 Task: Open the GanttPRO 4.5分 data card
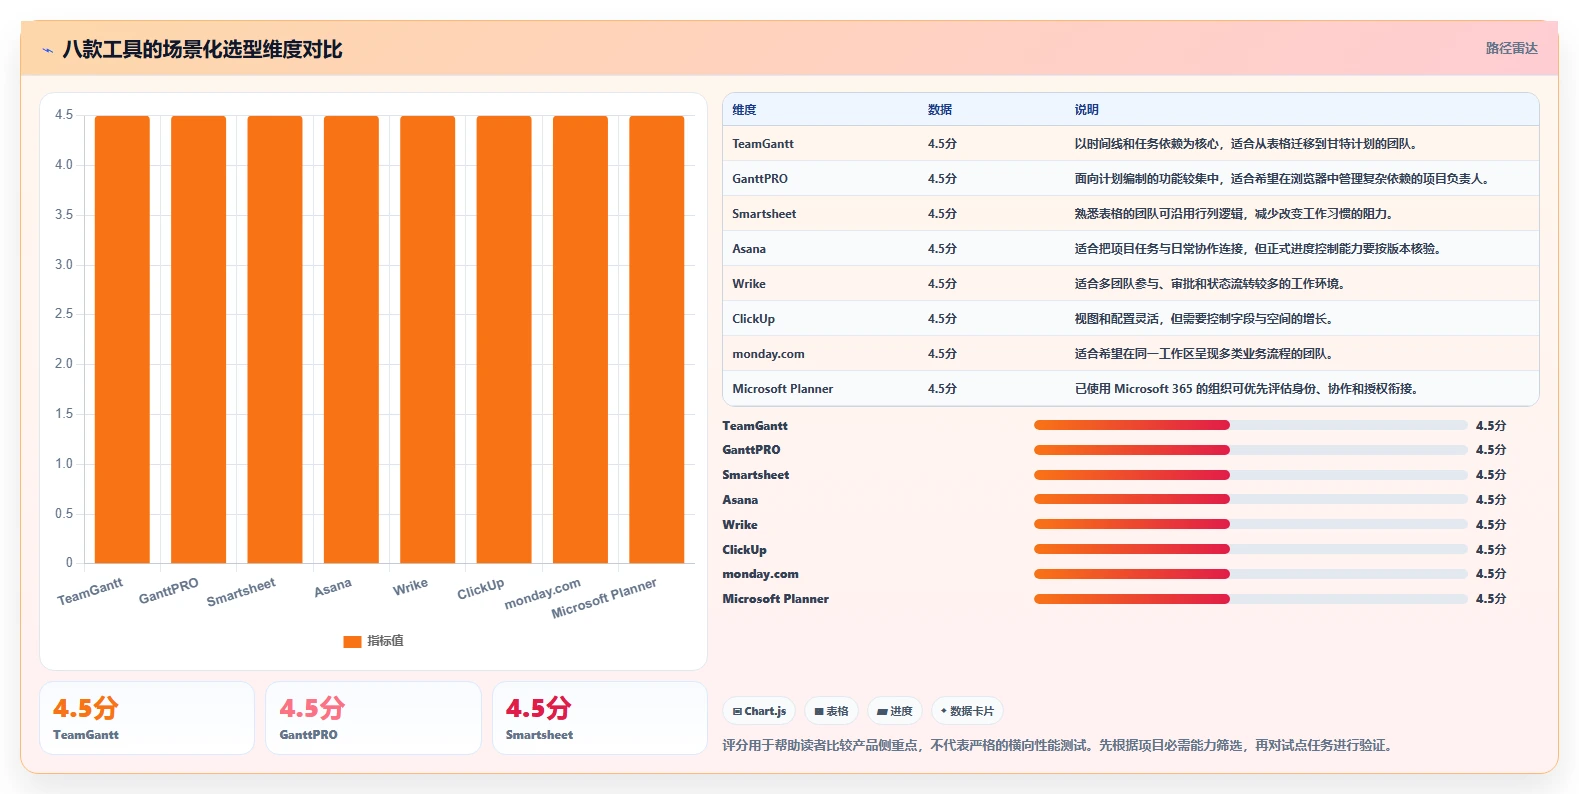[373, 718]
